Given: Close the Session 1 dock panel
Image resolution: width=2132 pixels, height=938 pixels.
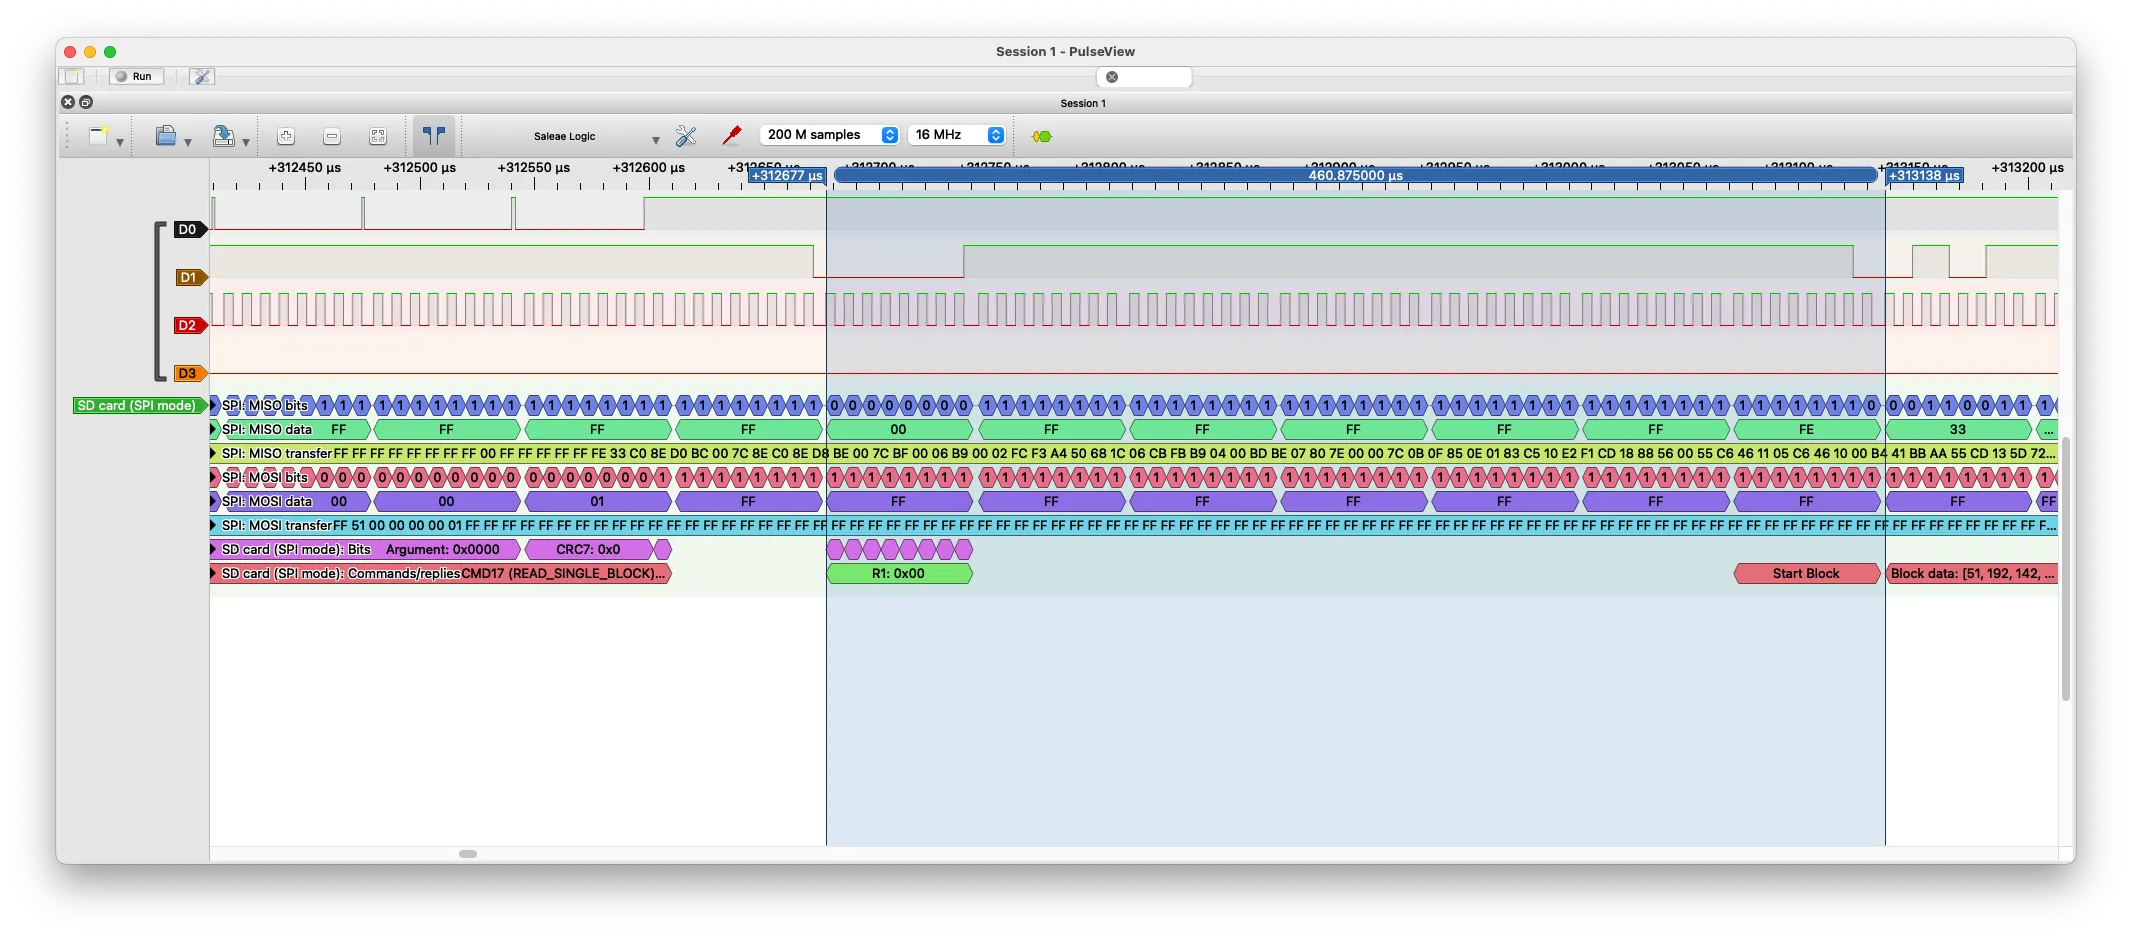Looking at the screenshot, I should tap(68, 102).
